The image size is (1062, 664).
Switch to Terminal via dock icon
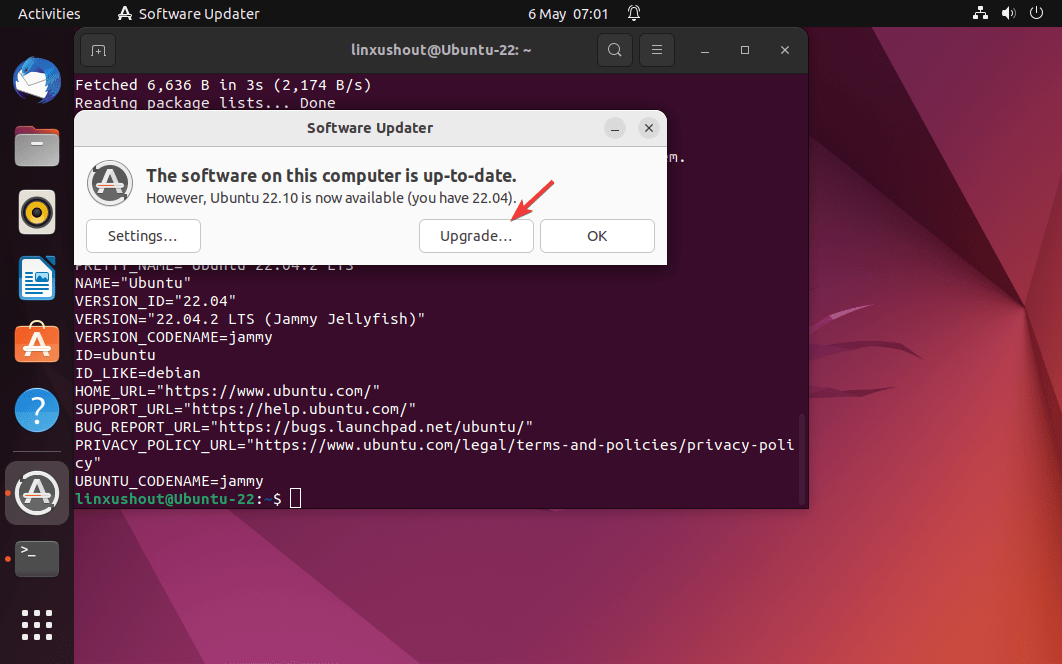(x=37, y=558)
